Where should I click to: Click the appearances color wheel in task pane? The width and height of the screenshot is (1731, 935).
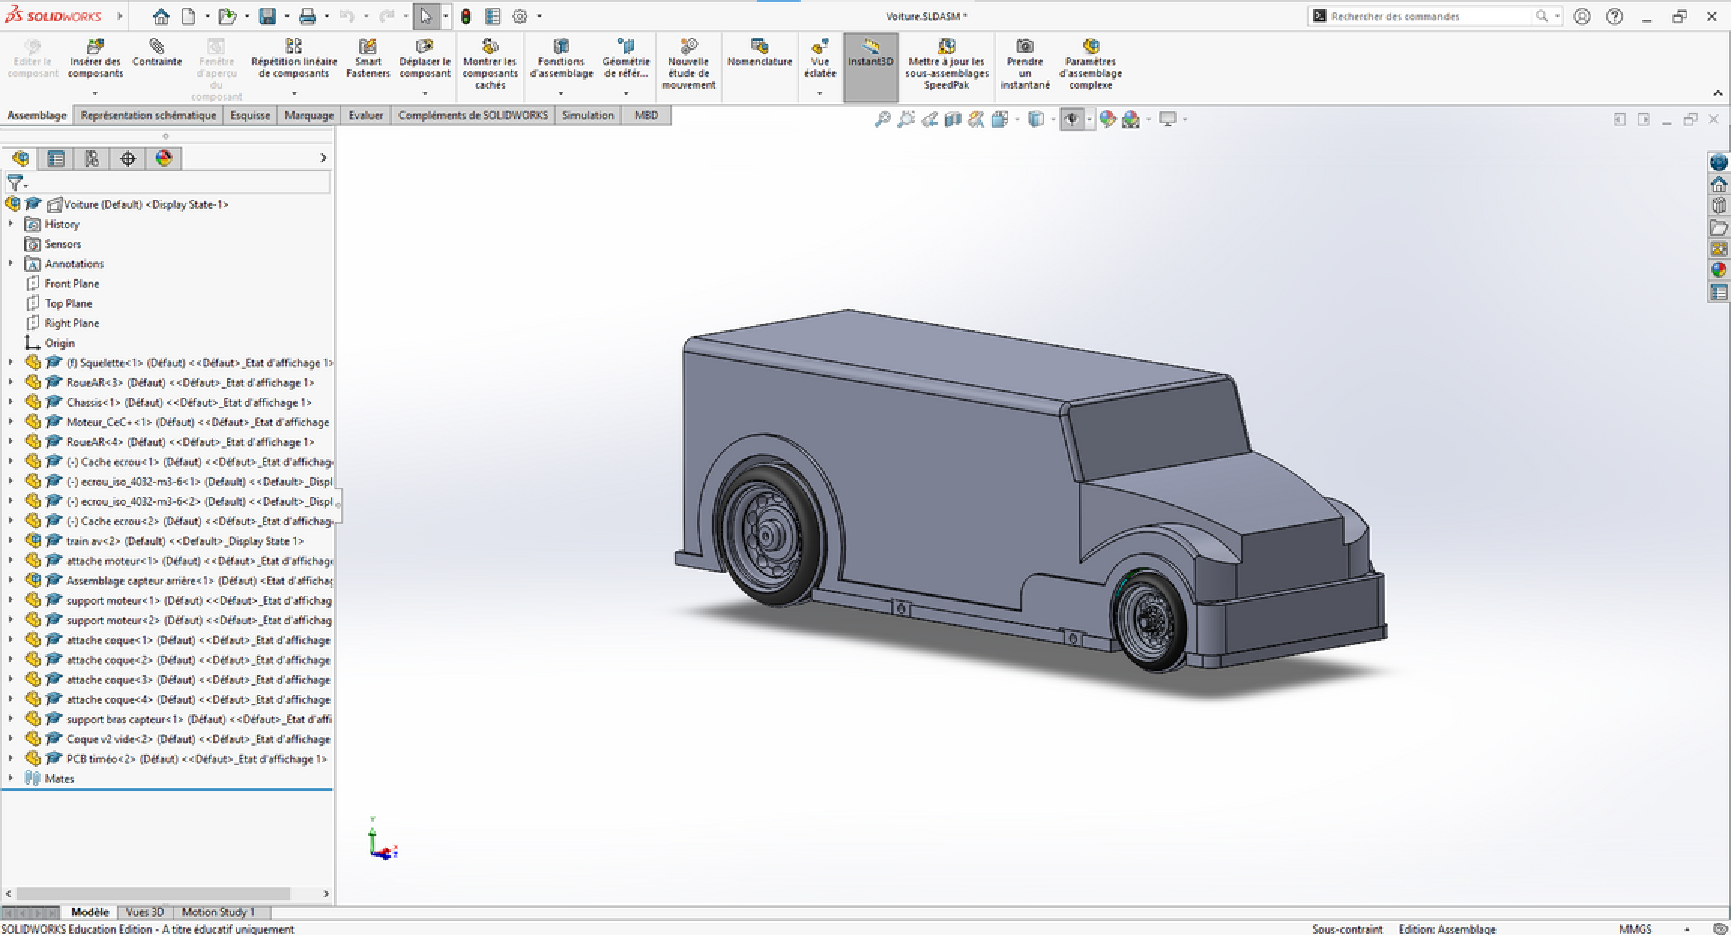(1718, 270)
